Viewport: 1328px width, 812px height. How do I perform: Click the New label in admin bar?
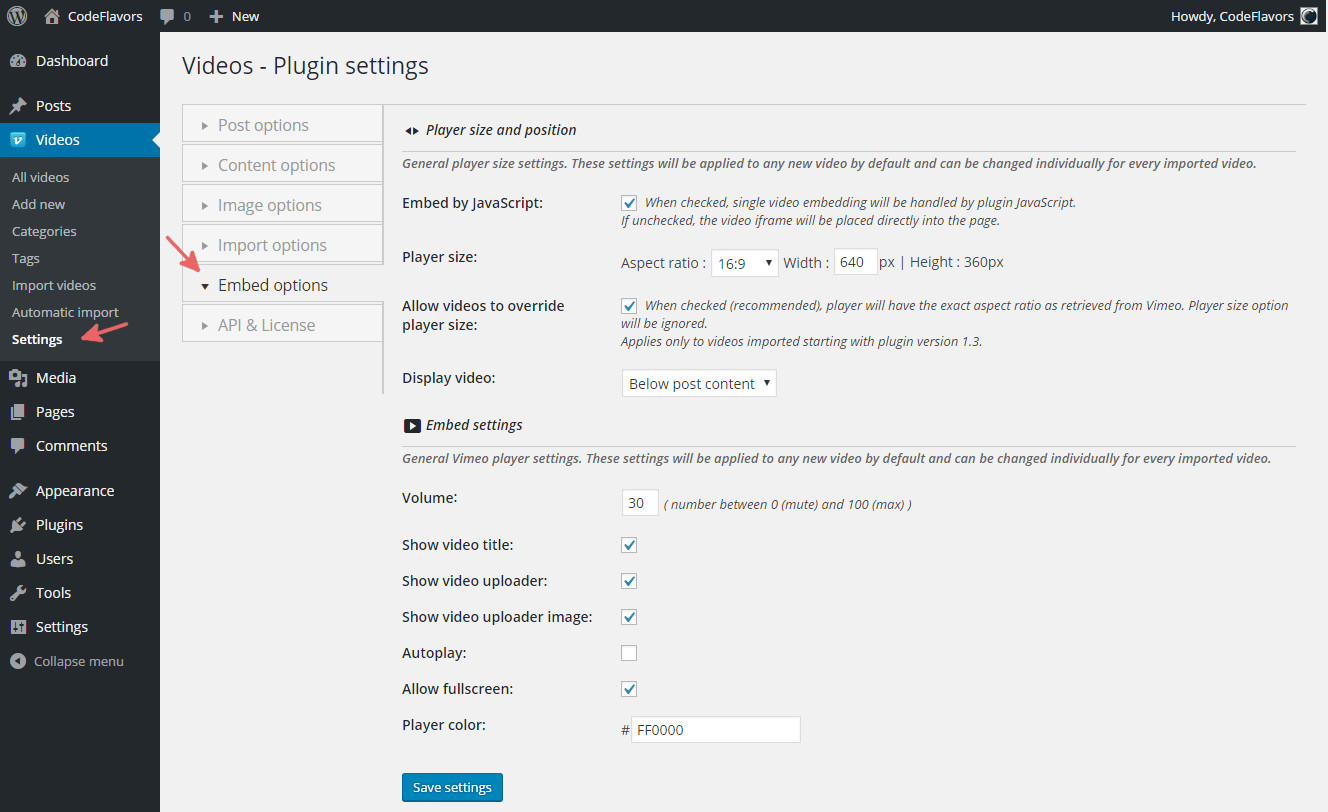click(x=245, y=16)
